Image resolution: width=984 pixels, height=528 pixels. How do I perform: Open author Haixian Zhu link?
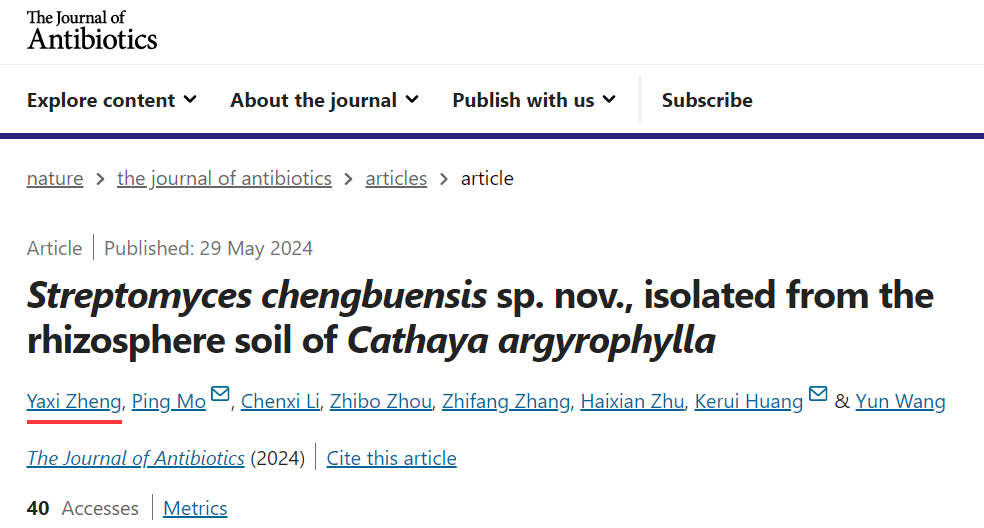pyautogui.click(x=632, y=401)
